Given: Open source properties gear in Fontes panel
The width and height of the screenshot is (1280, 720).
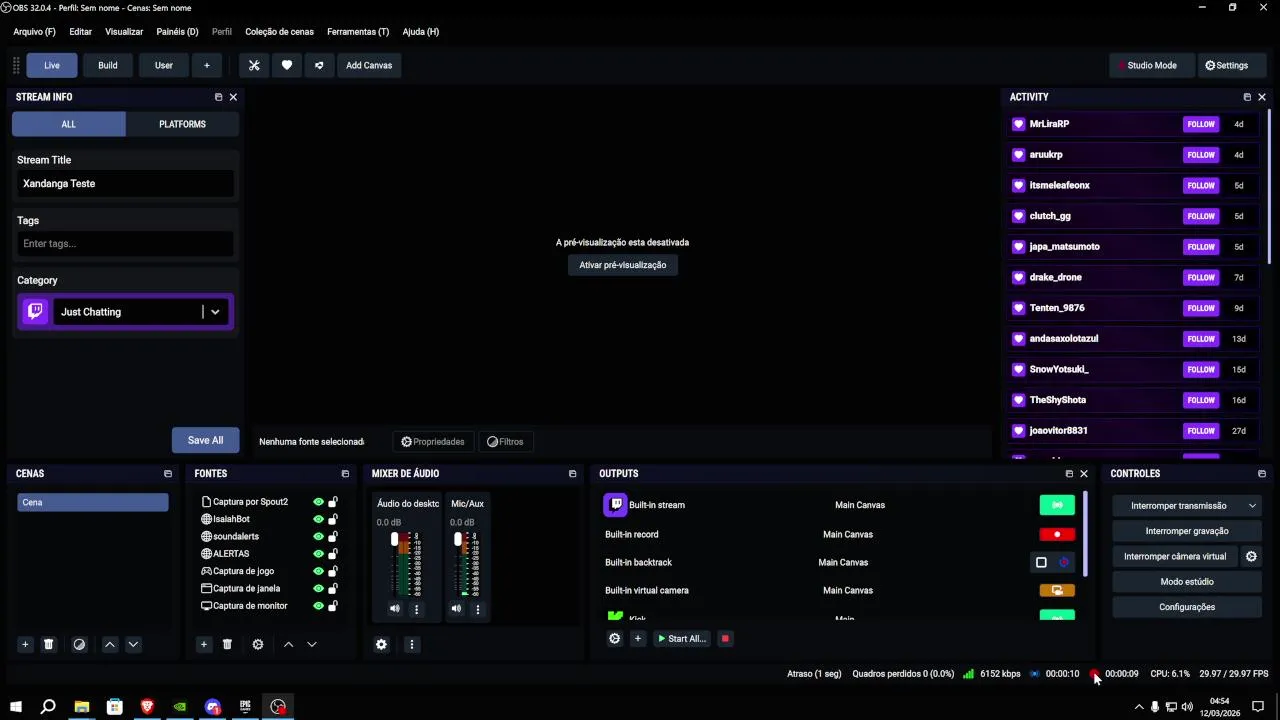Looking at the screenshot, I should pyautogui.click(x=258, y=645).
